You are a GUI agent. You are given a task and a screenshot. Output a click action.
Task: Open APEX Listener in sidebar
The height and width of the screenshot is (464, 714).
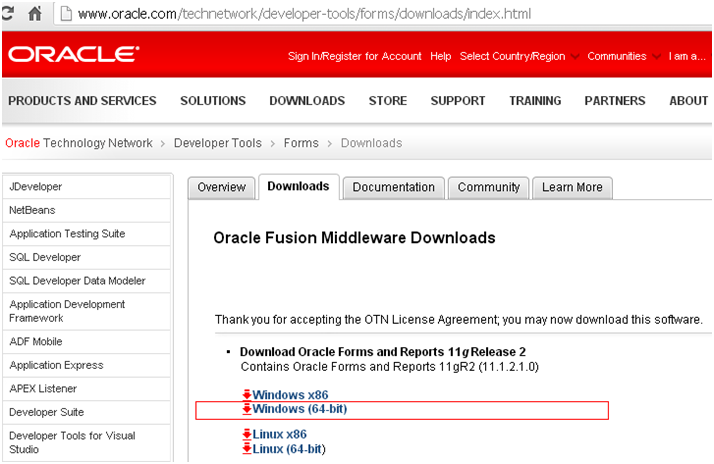(x=87, y=389)
